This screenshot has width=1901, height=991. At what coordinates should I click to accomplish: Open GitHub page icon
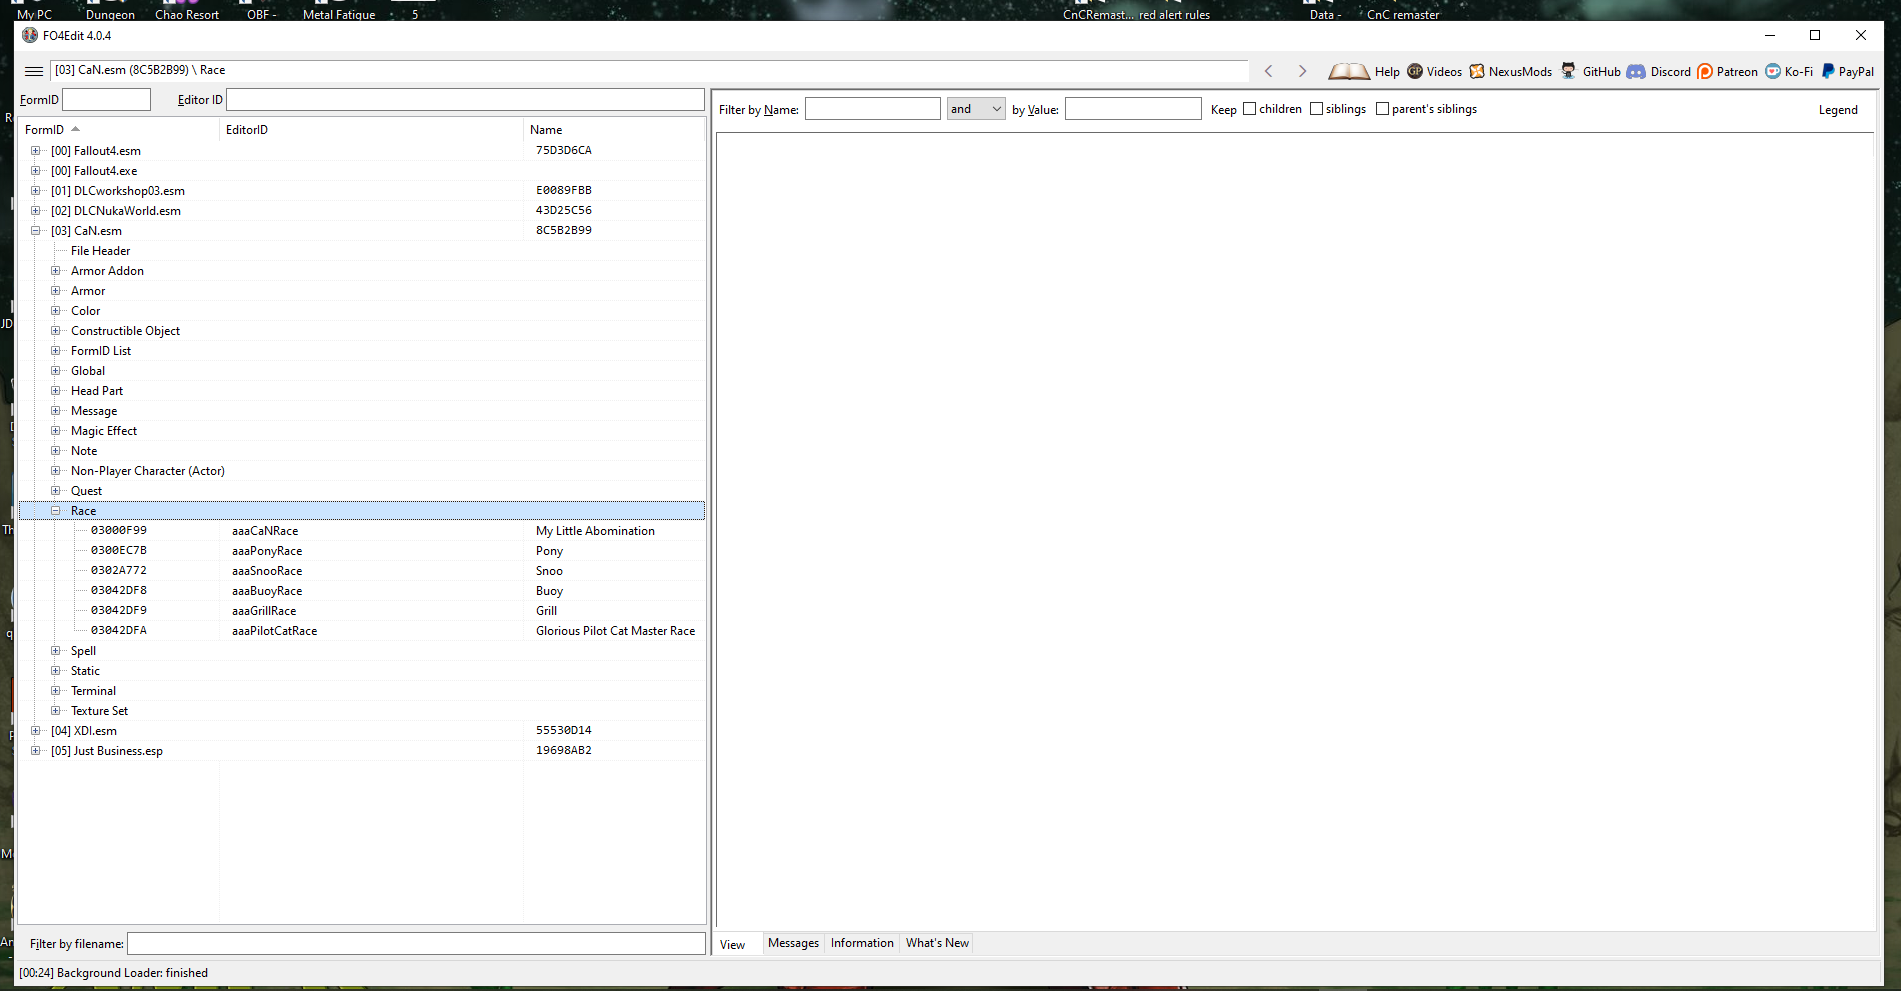(1568, 71)
